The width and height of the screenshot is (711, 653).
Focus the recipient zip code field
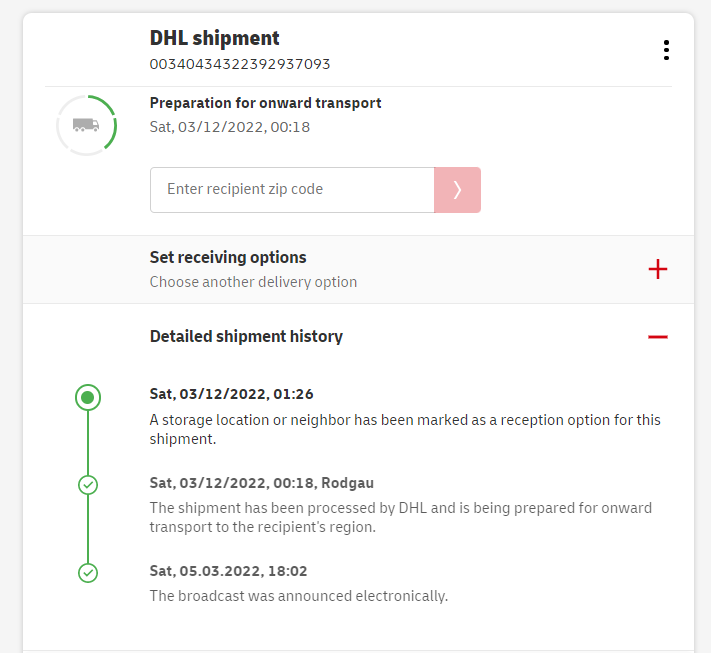(292, 190)
